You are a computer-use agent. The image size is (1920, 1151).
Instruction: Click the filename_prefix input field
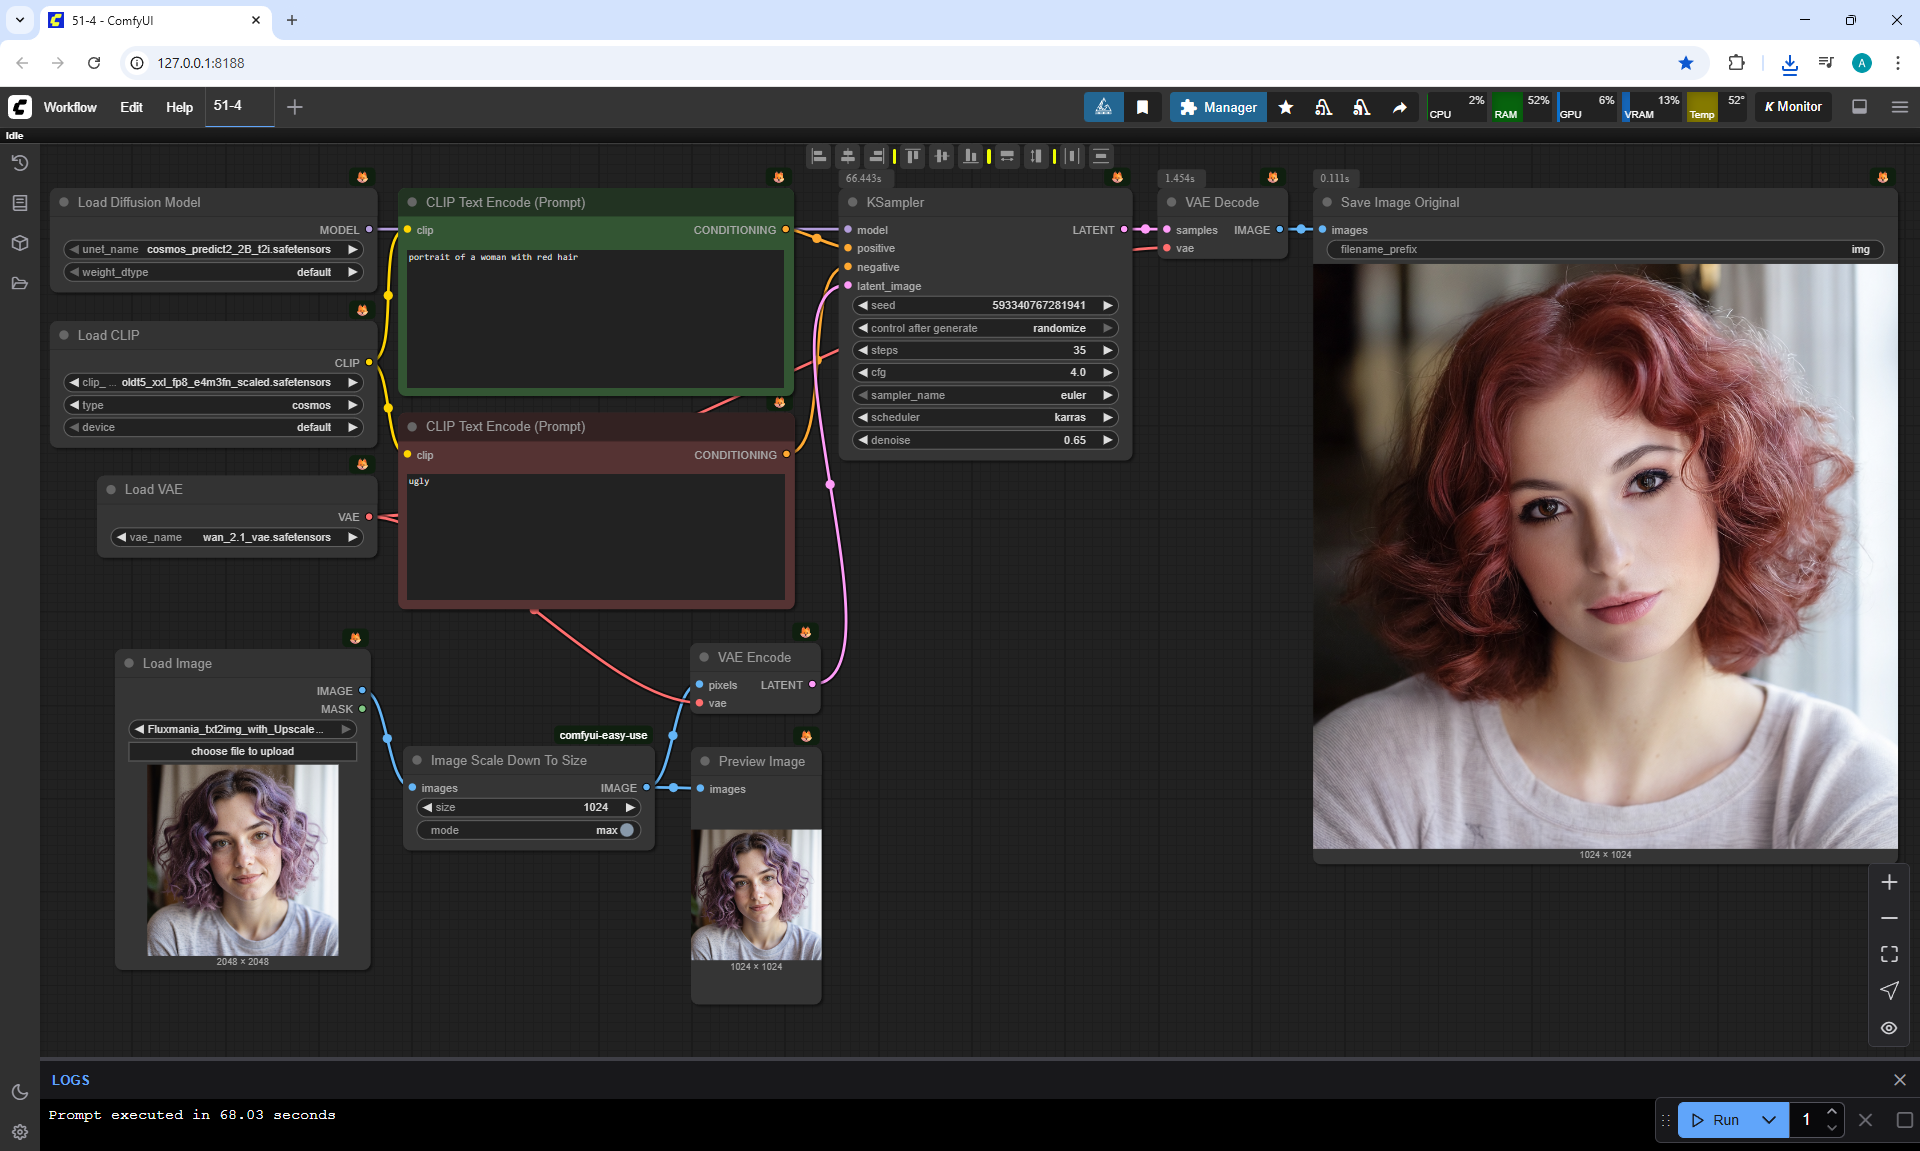tap(1604, 249)
